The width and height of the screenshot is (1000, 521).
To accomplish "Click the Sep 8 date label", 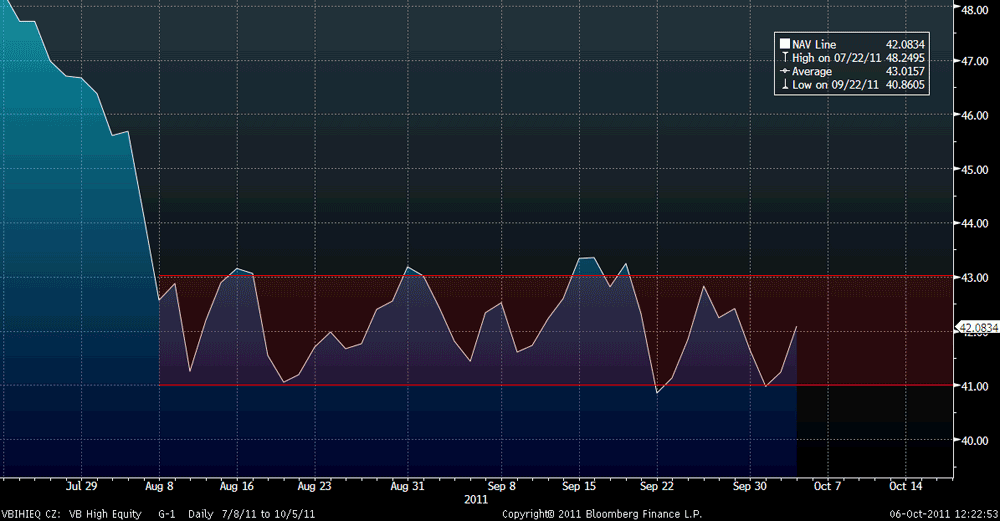I will click(501, 486).
